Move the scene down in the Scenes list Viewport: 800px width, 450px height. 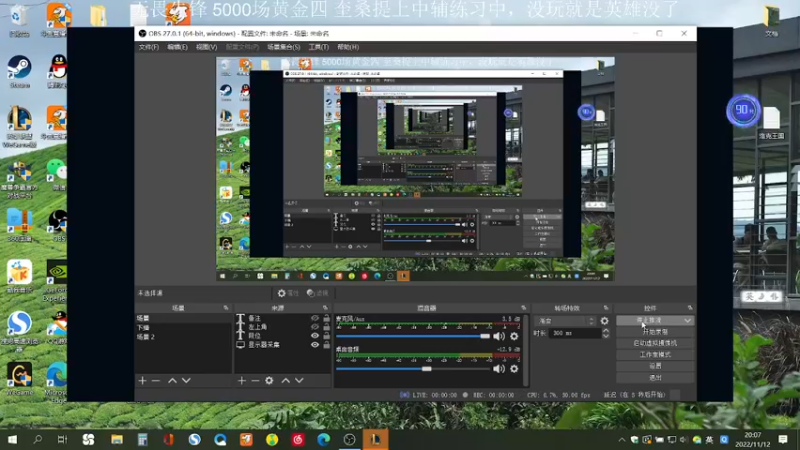point(186,381)
